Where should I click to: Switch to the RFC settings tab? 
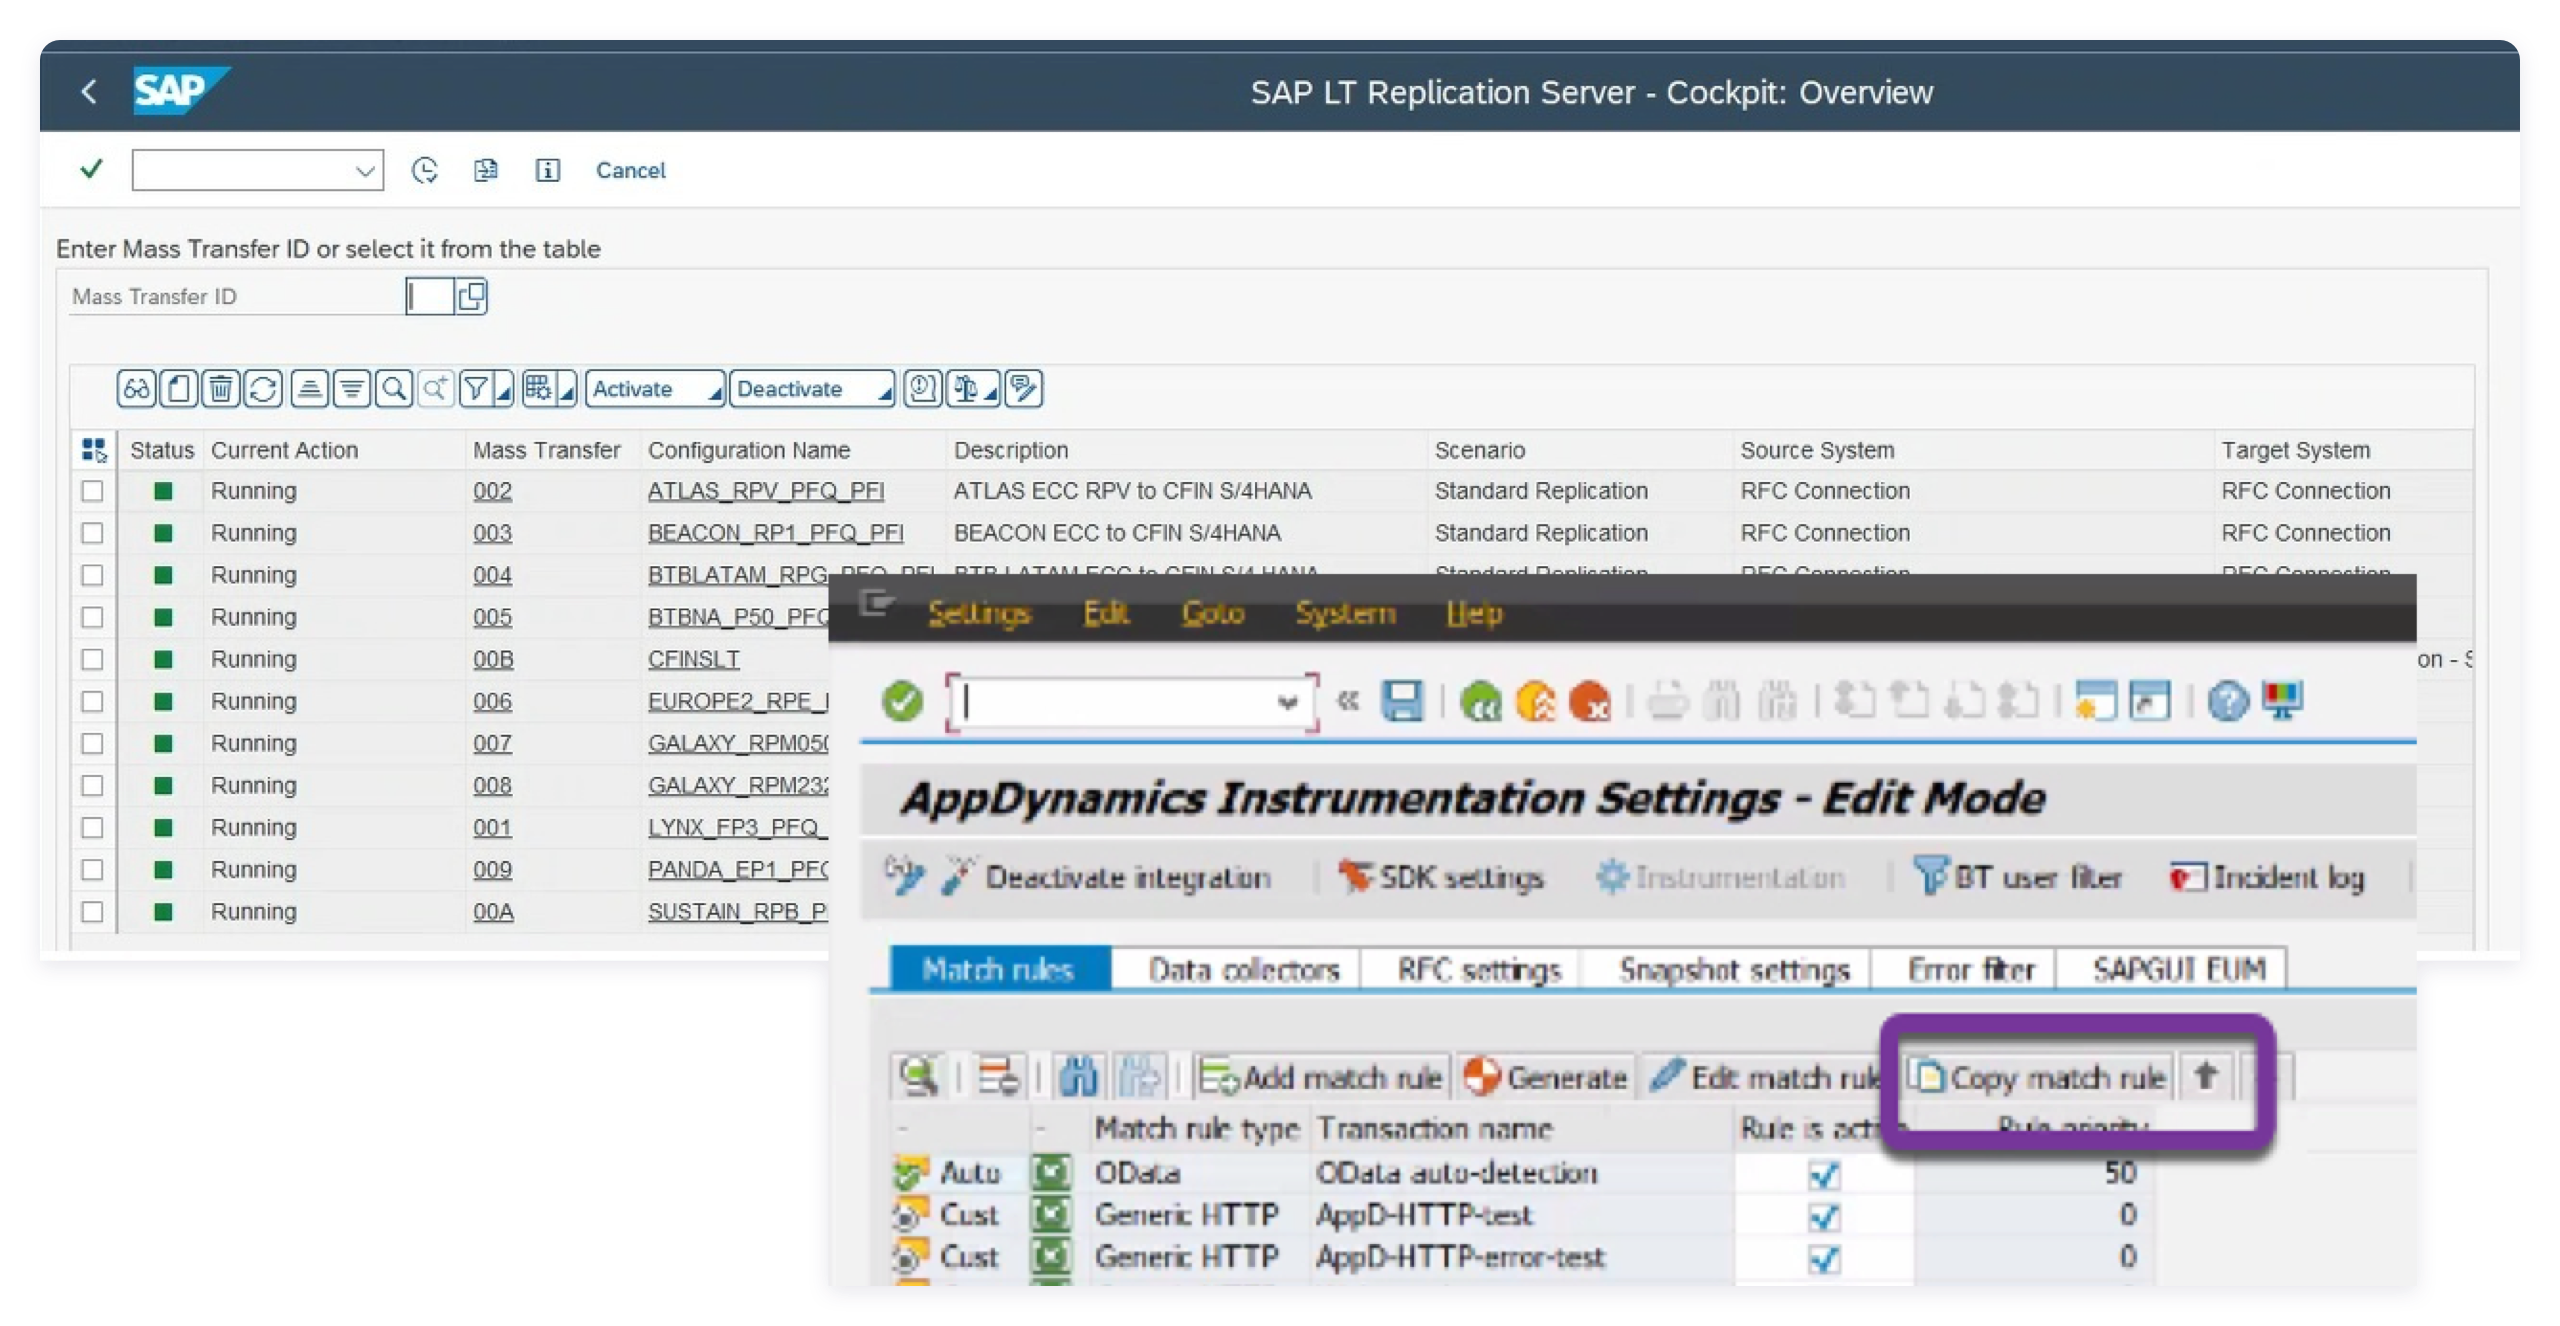point(1478,969)
